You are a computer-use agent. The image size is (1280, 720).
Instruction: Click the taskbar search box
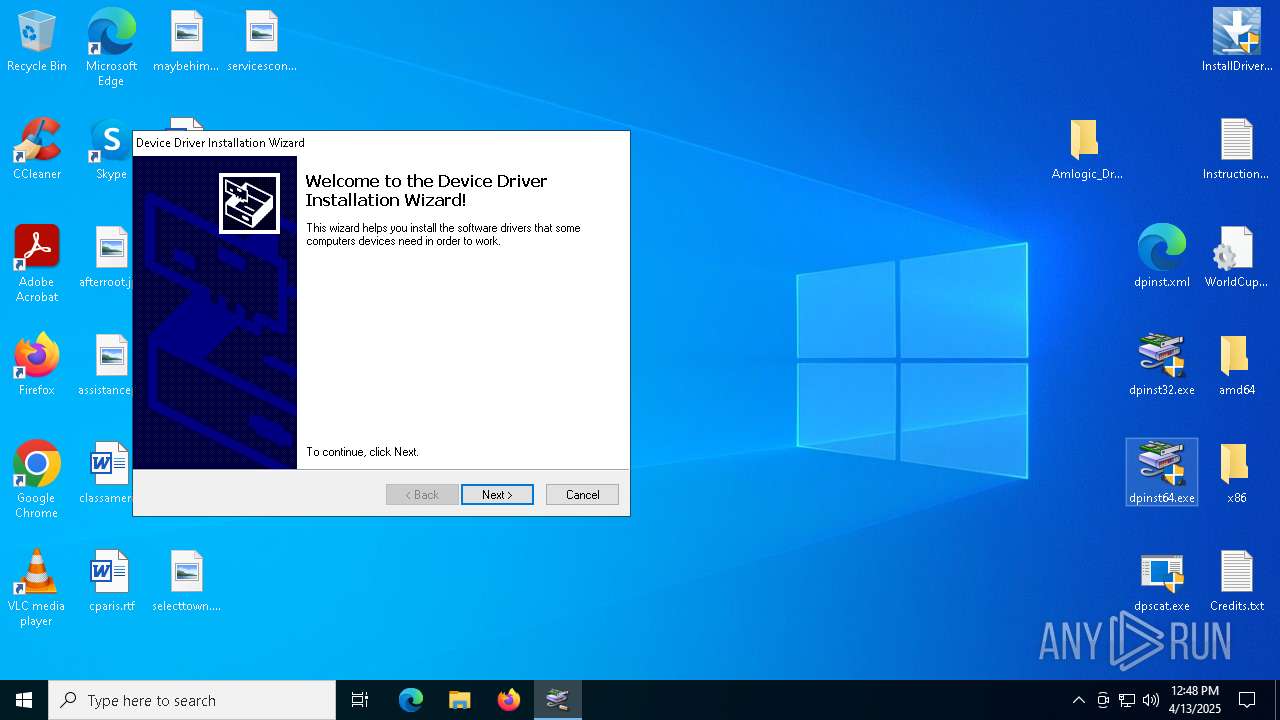(x=192, y=700)
